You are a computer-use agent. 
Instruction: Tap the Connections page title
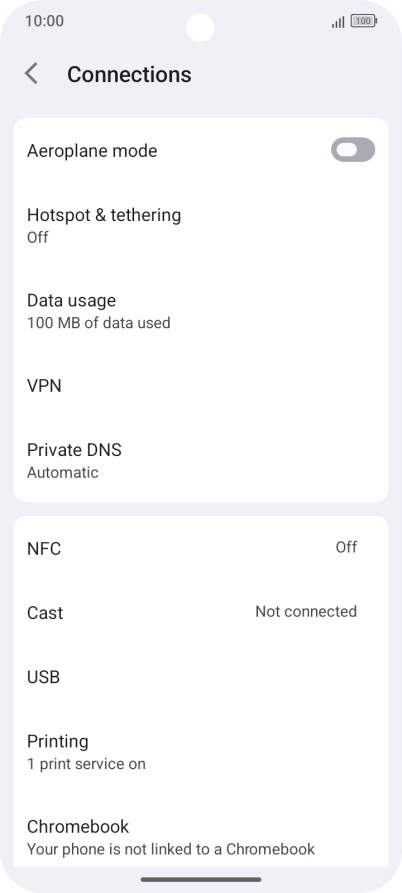[129, 75]
